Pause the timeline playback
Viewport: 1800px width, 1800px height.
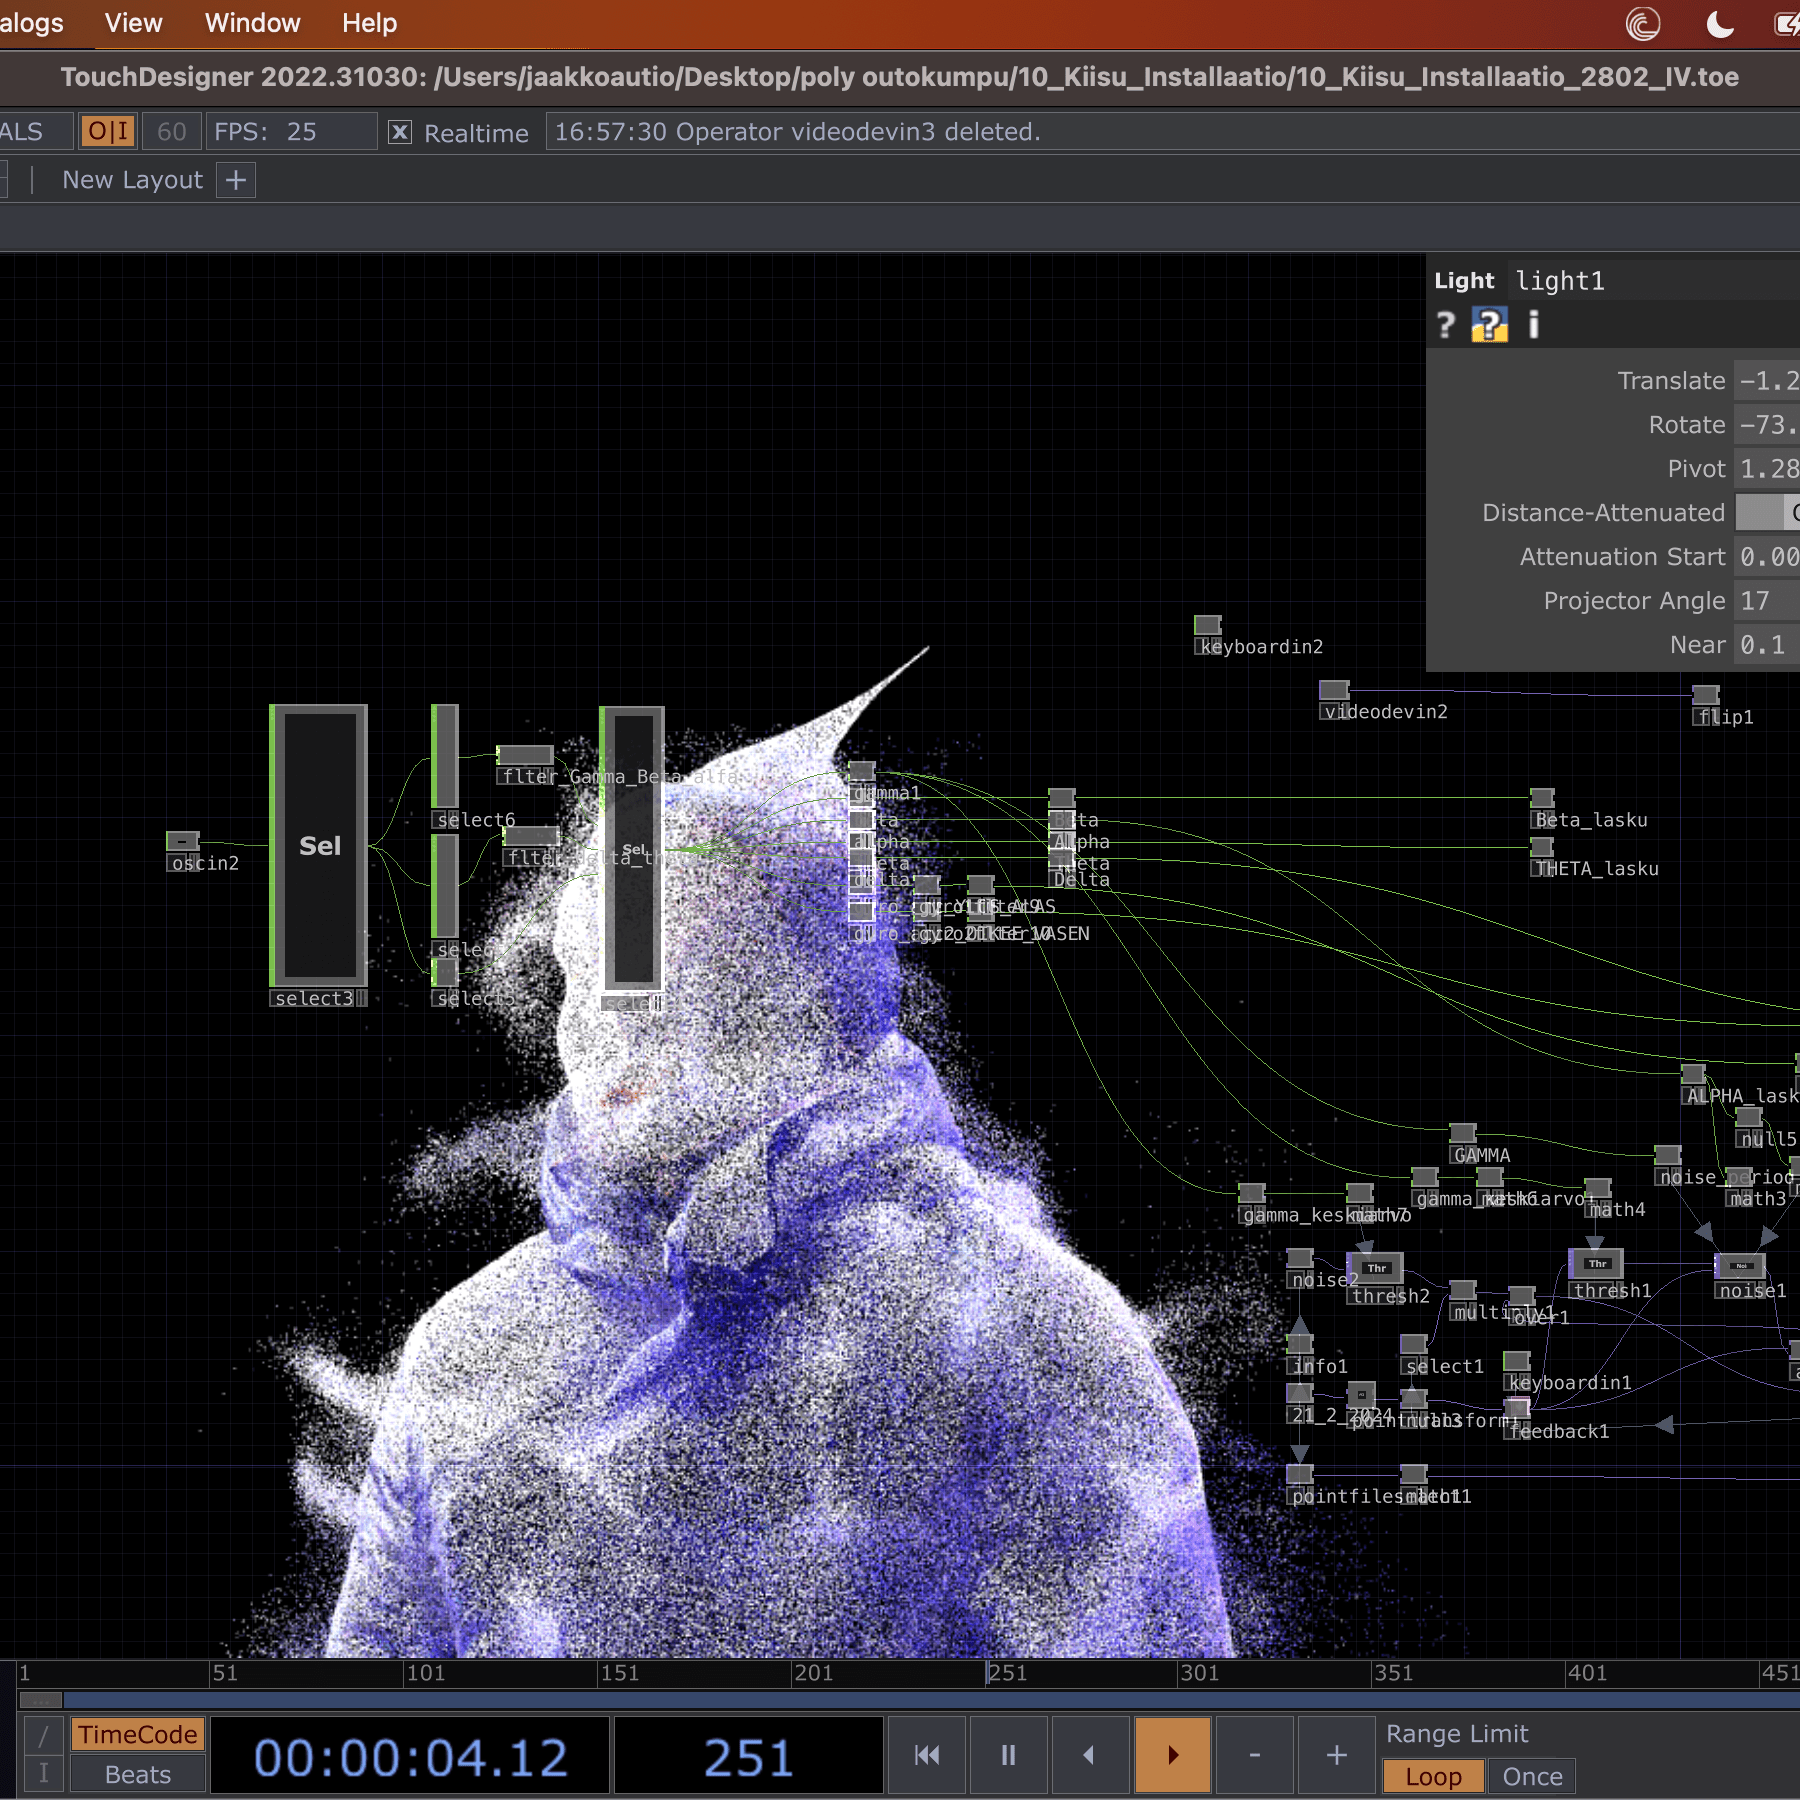[1008, 1755]
